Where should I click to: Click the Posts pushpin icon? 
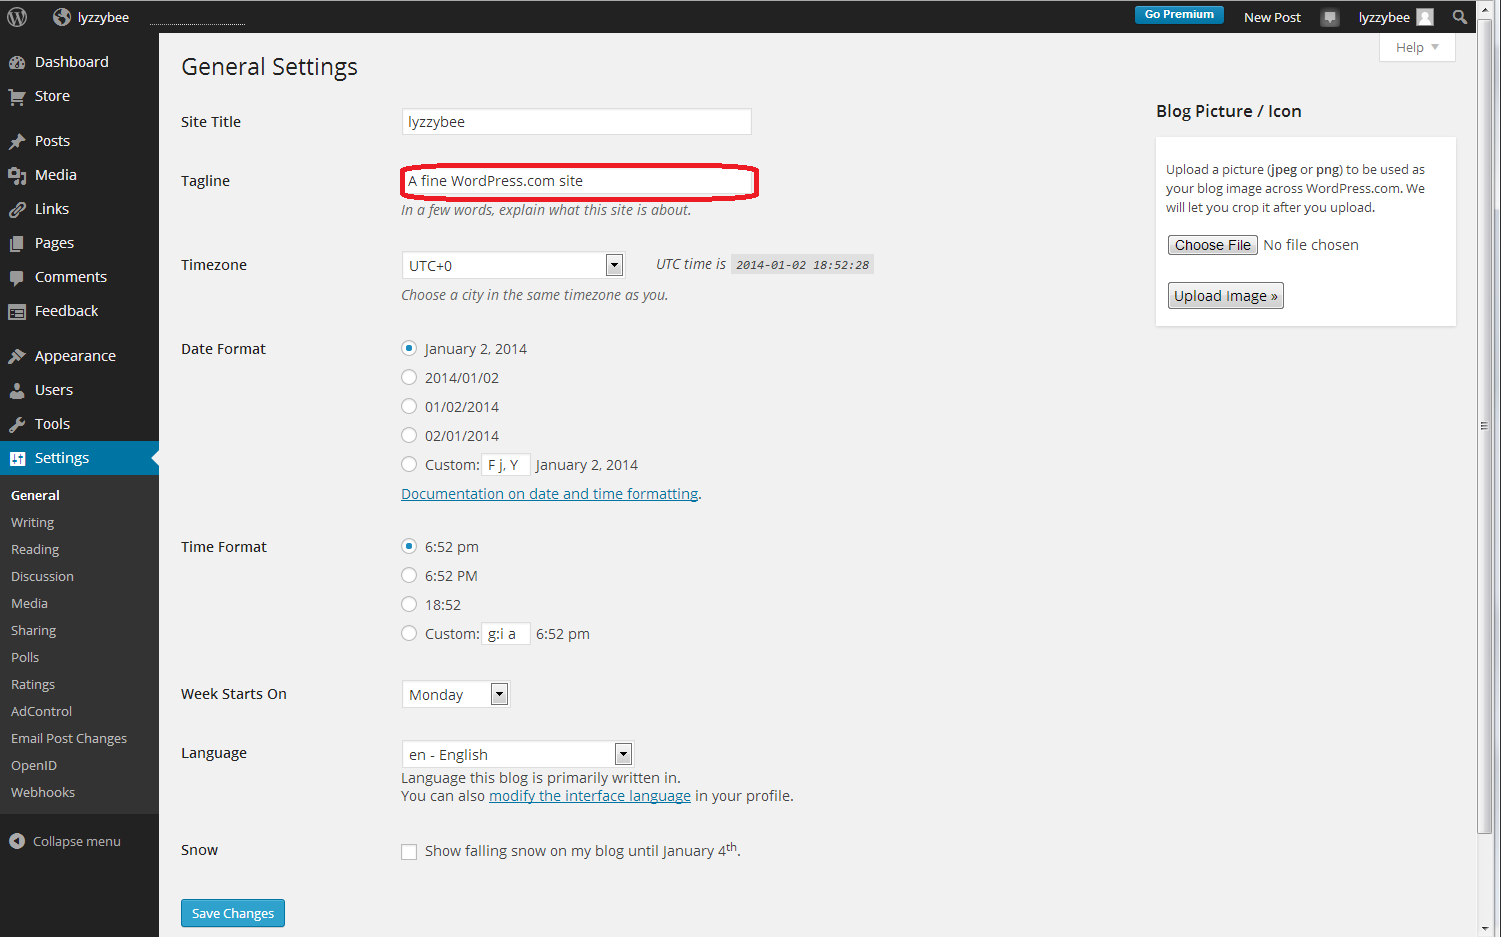(x=17, y=141)
